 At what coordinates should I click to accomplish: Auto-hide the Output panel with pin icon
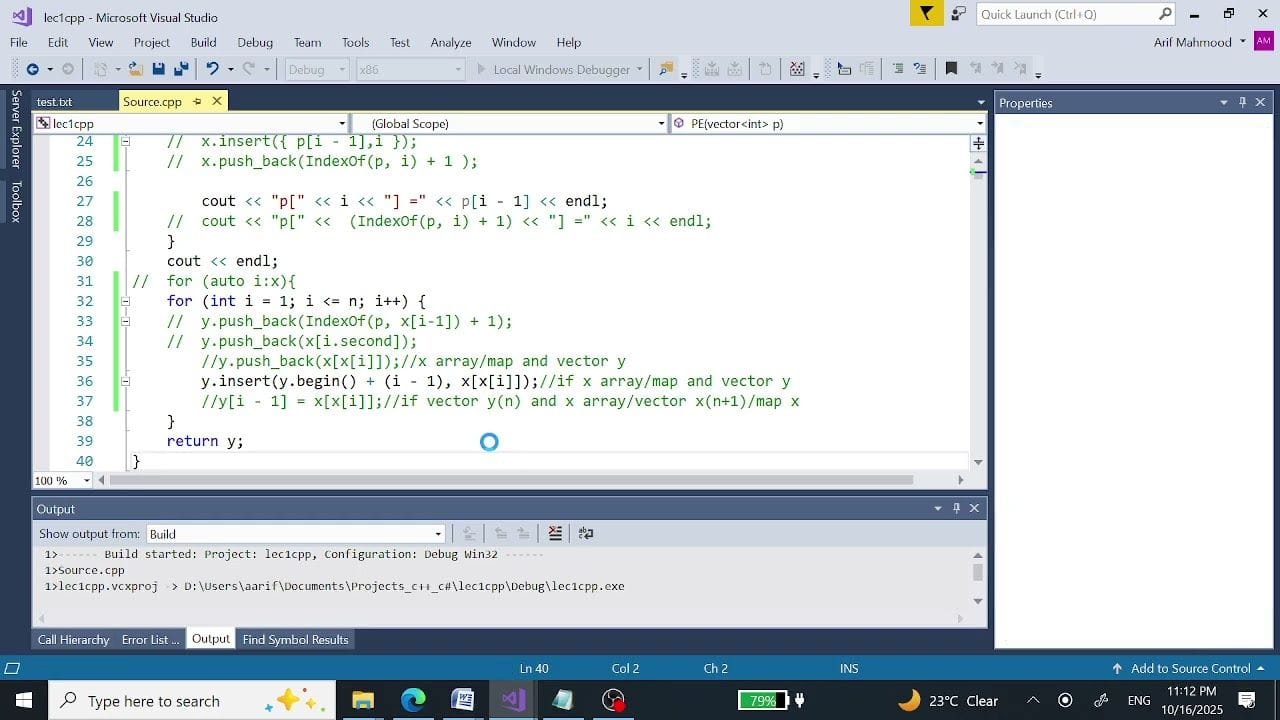click(956, 508)
